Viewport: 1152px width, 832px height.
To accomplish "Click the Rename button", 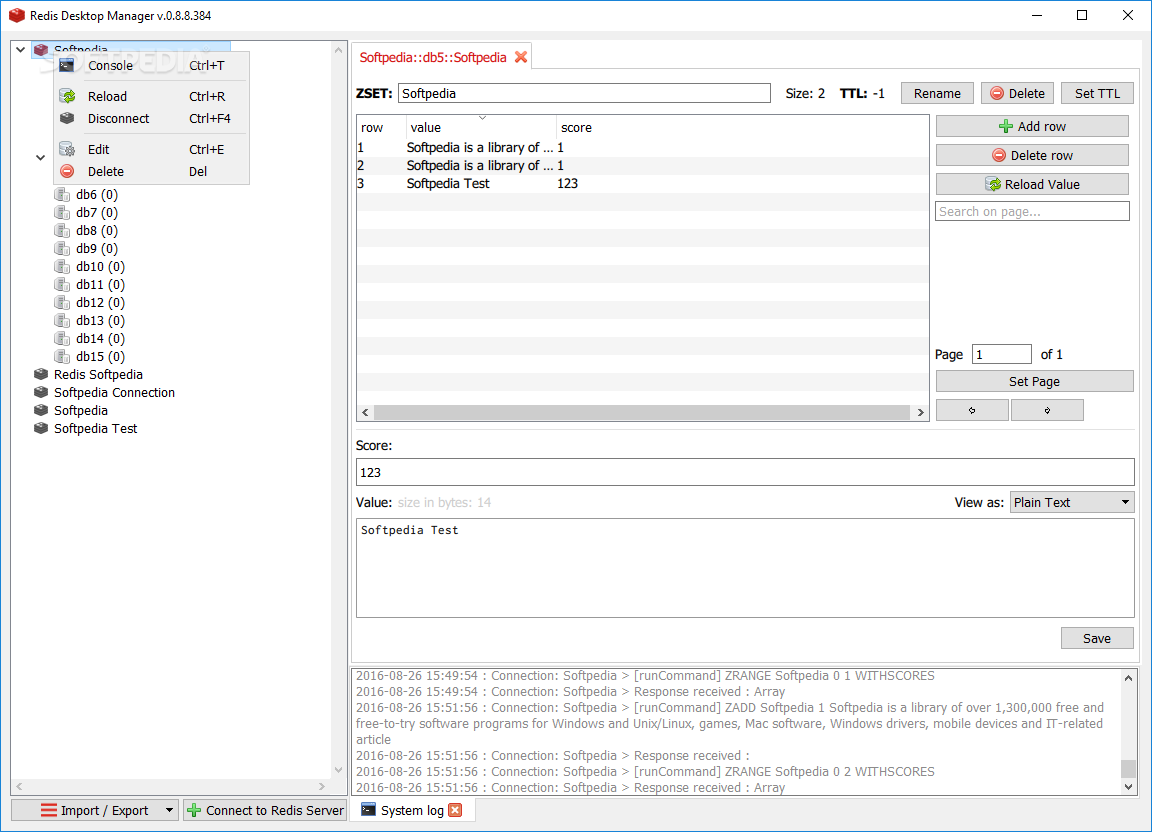I will tap(937, 93).
